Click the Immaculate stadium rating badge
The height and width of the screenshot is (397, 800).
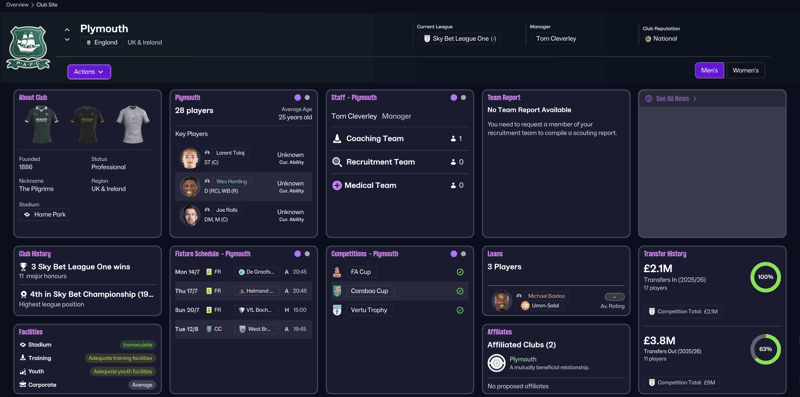click(138, 345)
